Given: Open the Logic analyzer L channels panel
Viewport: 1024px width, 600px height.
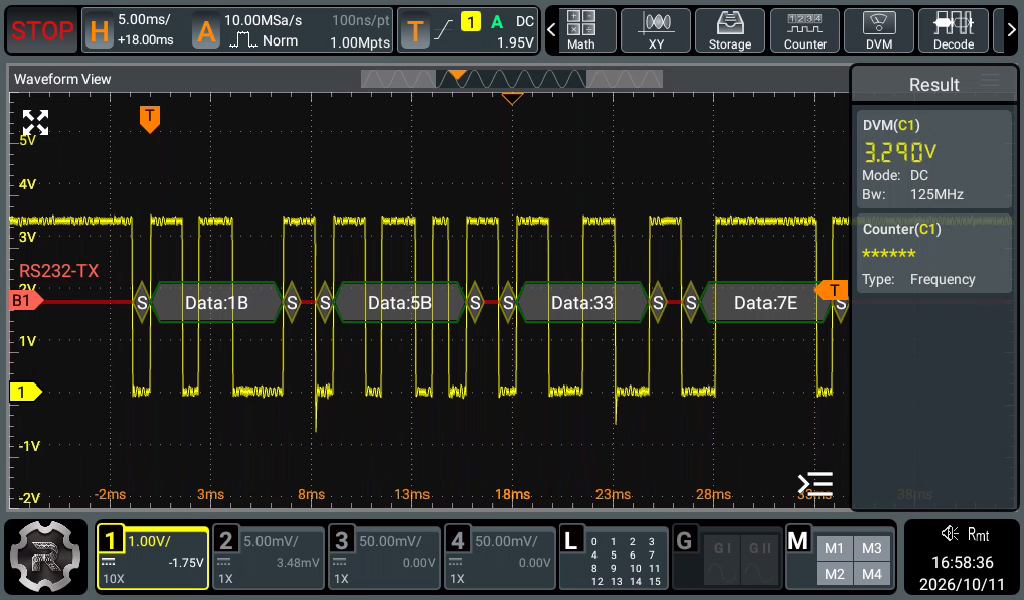Looking at the screenshot, I should pyautogui.click(x=613, y=559).
